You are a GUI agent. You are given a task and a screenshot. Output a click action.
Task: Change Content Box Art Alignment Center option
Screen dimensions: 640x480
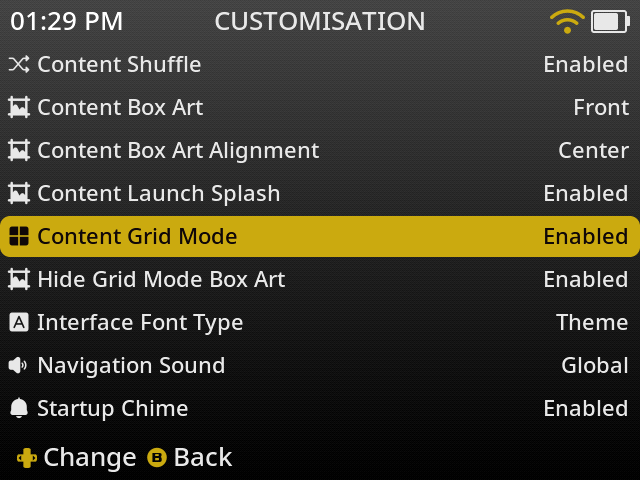point(593,151)
